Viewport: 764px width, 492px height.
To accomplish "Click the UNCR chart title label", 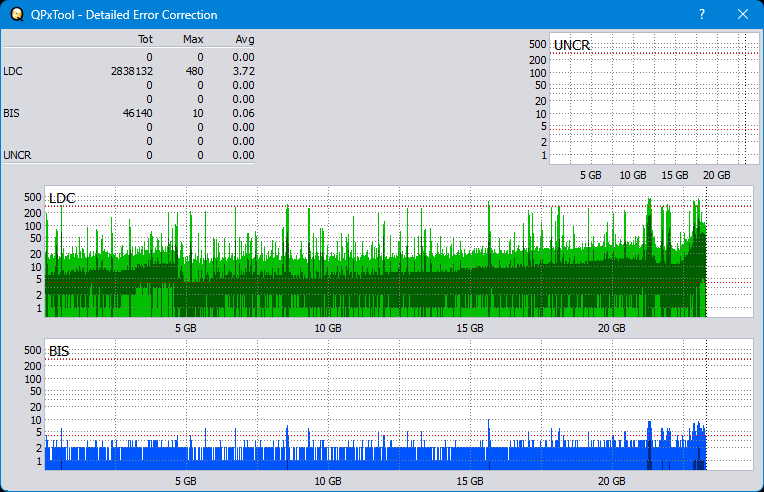I will click(x=572, y=45).
